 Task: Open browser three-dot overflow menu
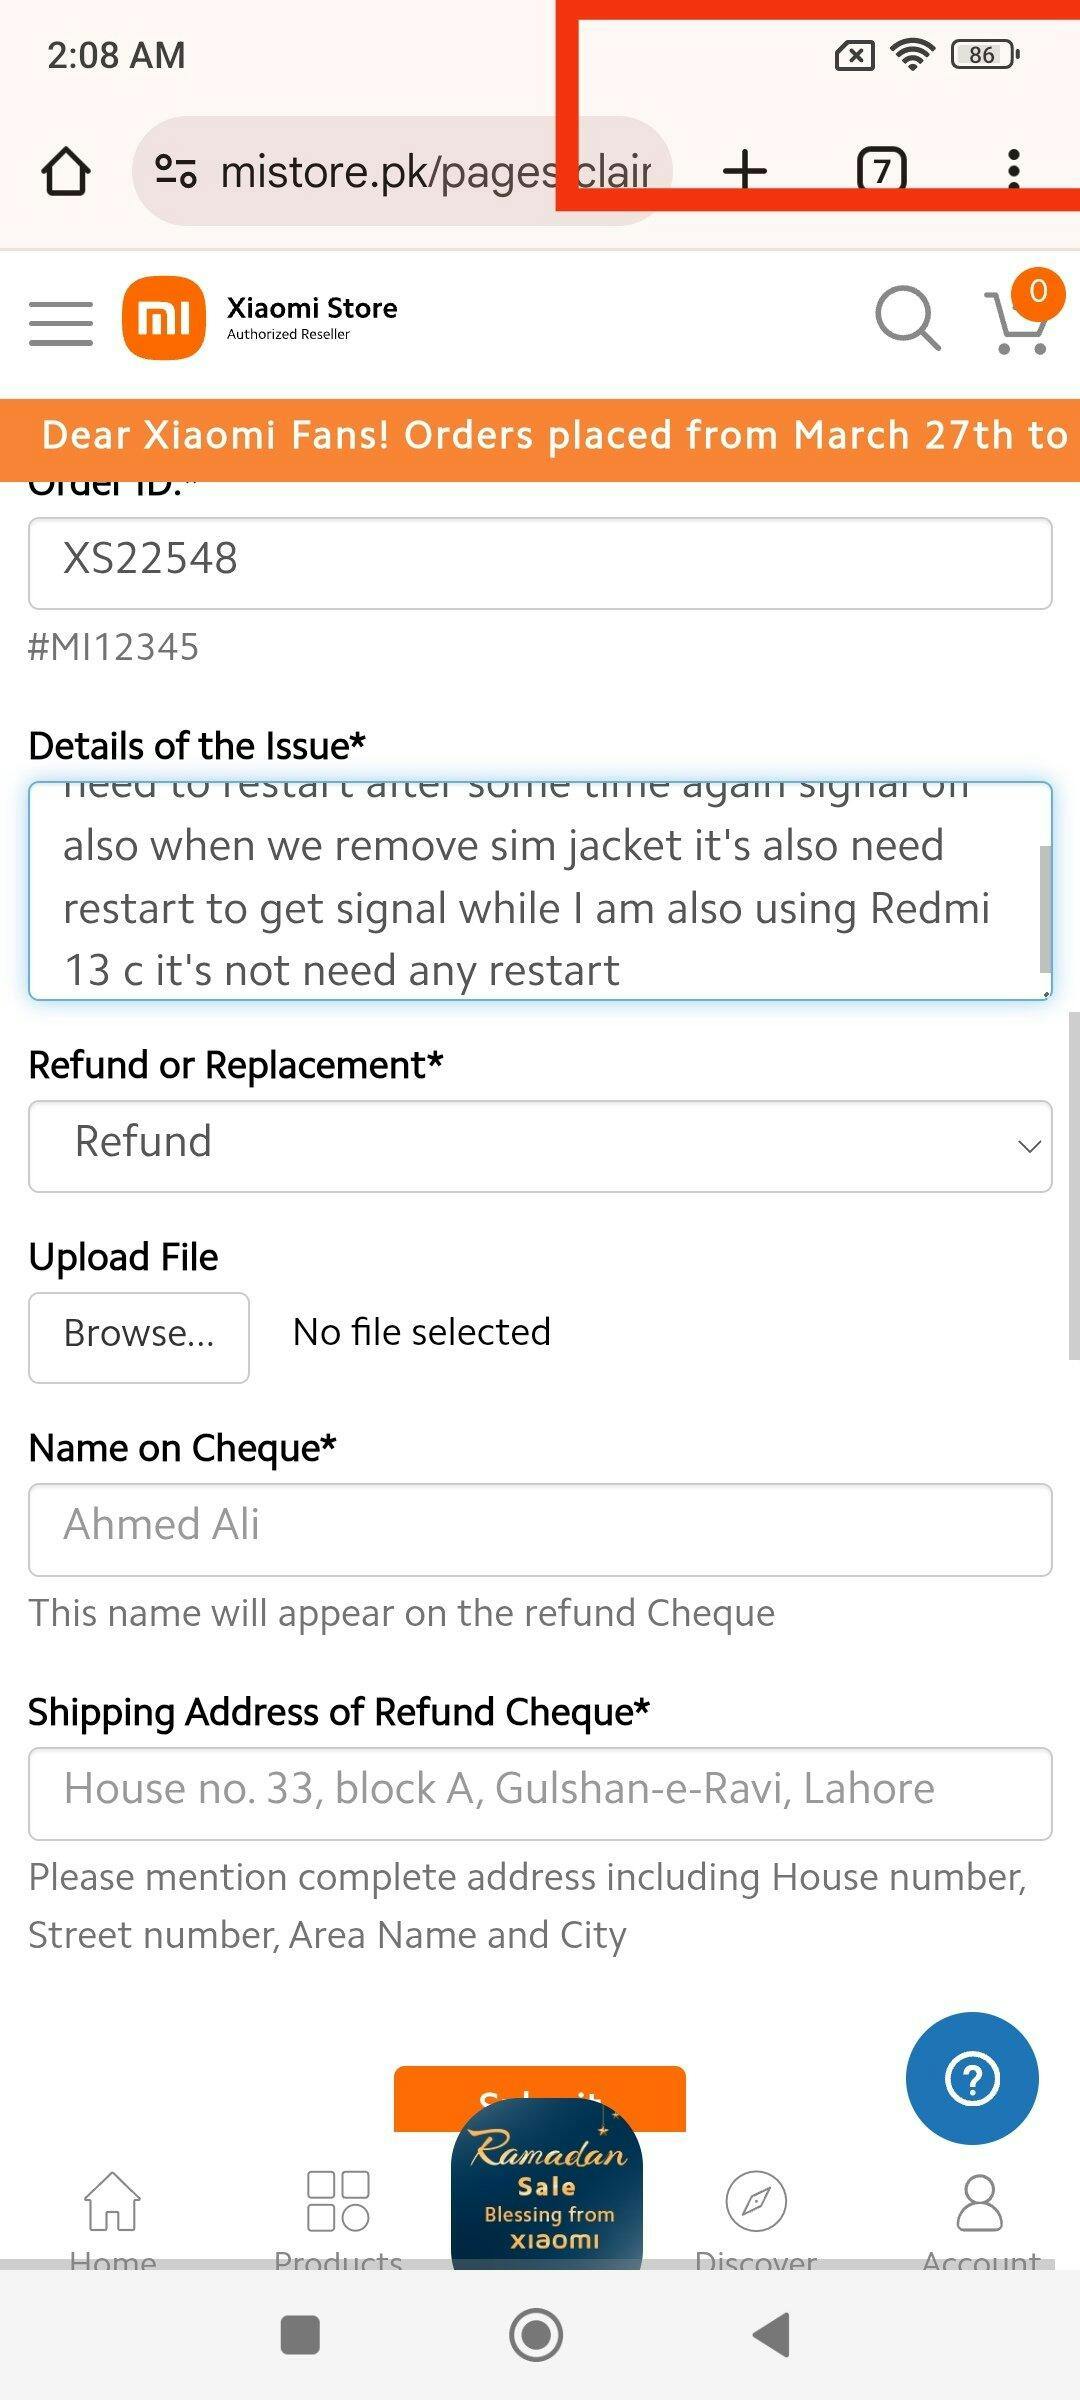(1013, 170)
